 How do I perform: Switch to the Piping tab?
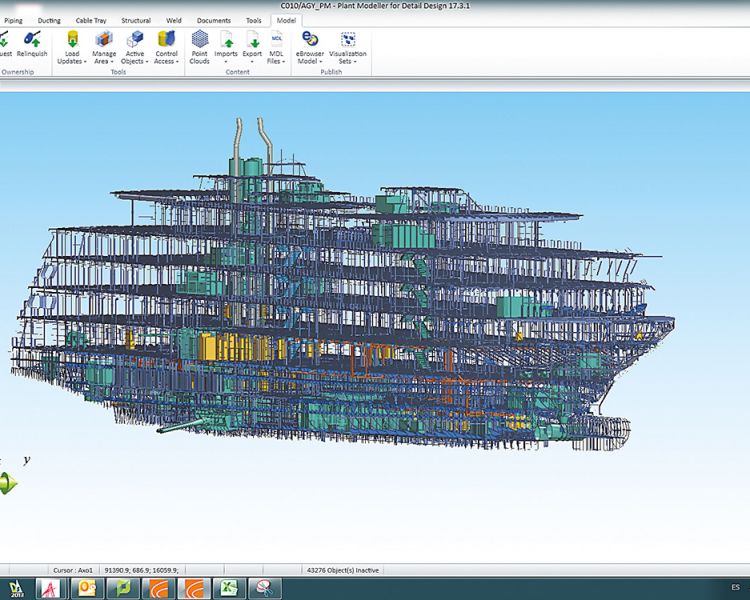click(x=13, y=21)
